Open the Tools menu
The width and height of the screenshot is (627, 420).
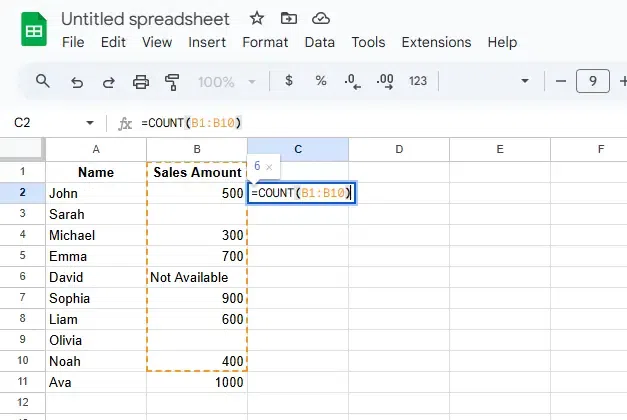368,42
